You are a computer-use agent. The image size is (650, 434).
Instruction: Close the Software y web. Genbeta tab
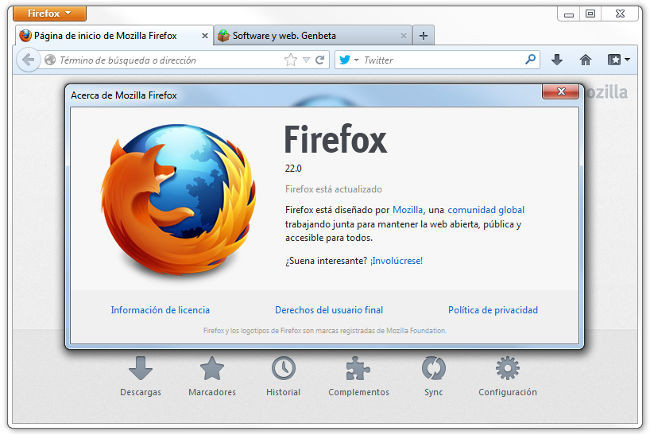pos(403,36)
